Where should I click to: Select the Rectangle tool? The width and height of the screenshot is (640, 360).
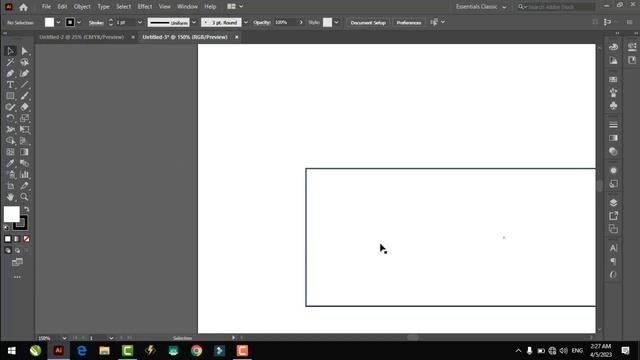[10, 96]
